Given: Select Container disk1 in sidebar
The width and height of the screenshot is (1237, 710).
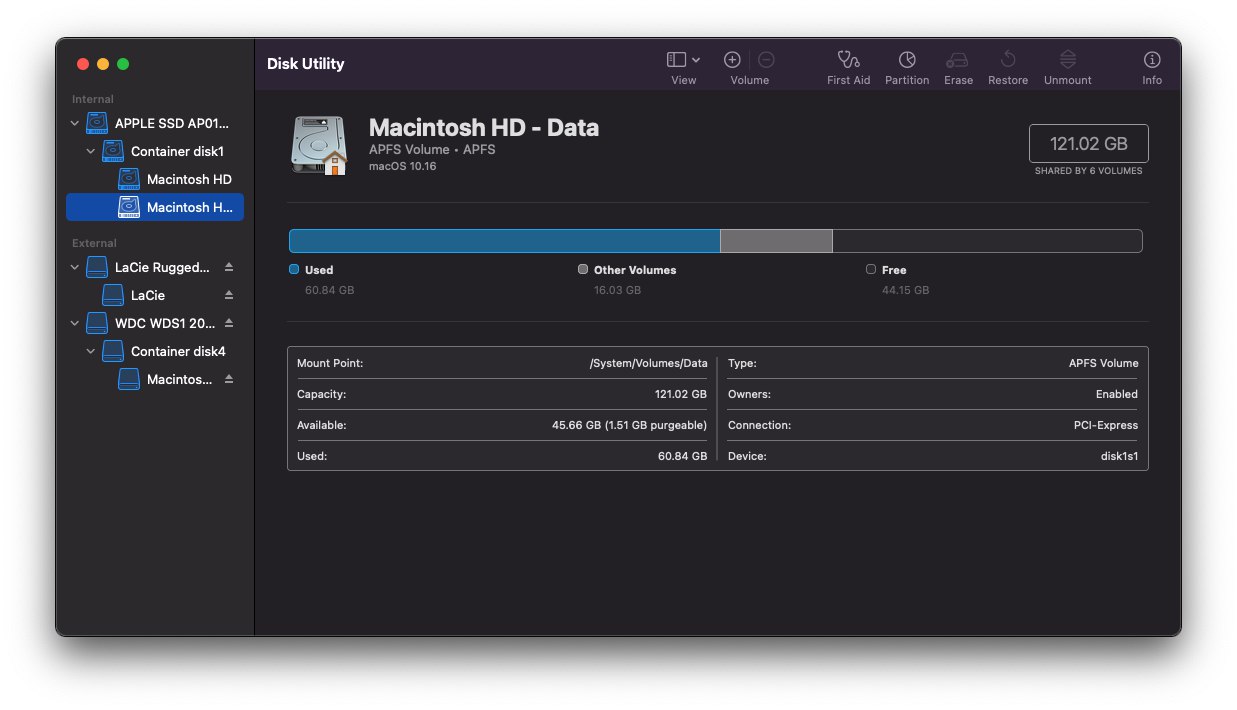Looking at the screenshot, I should pos(155,151).
